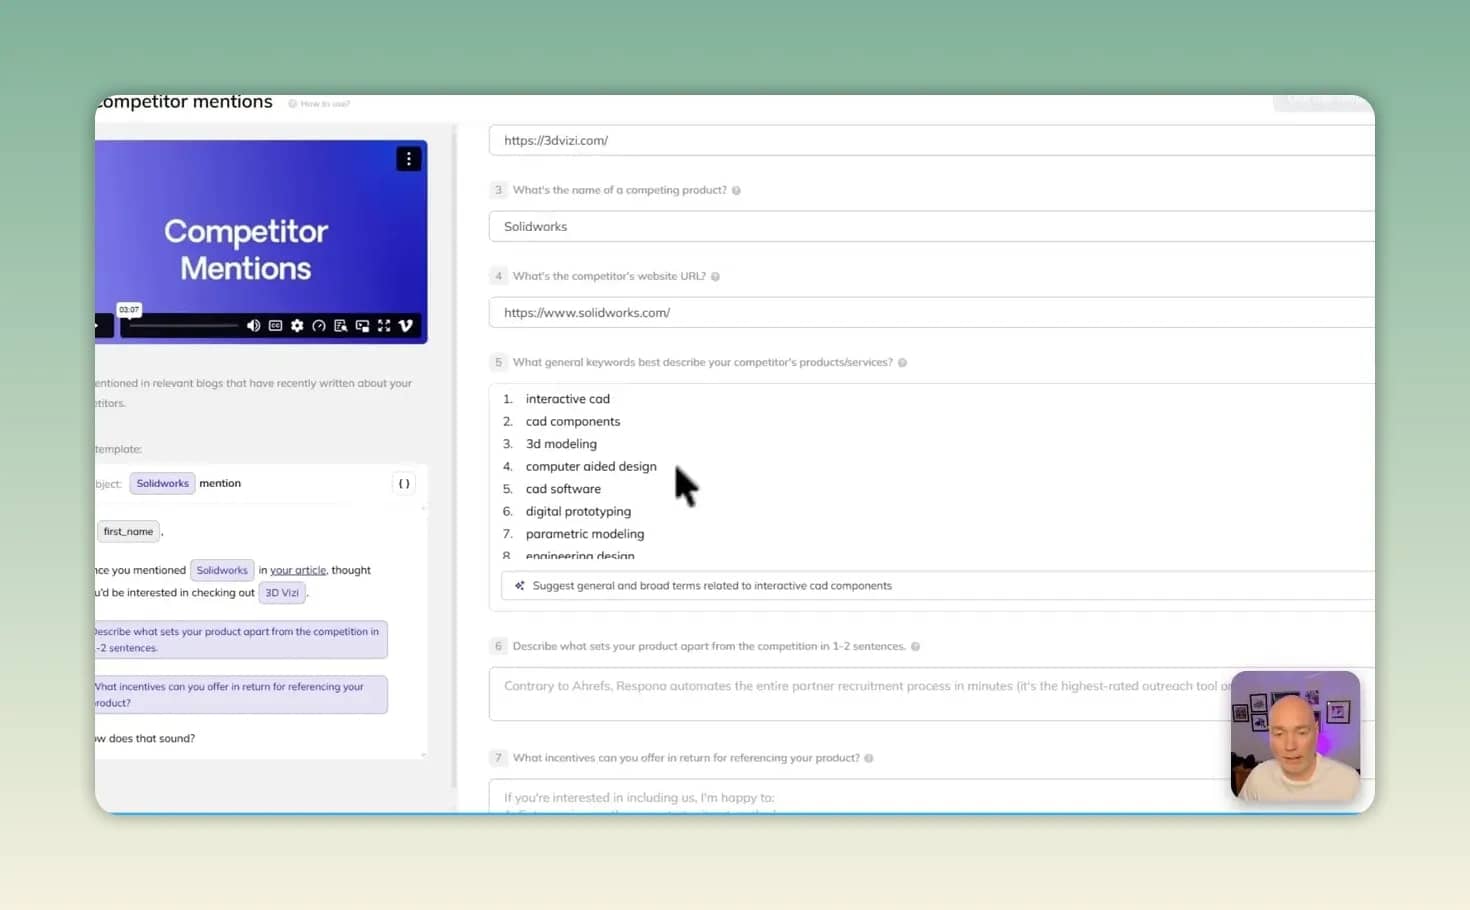Click help icon beside general keywords question
This screenshot has height=910, width=1470.
pos(902,362)
